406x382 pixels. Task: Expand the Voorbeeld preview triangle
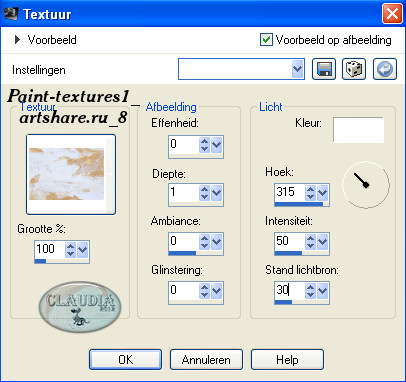coord(17,40)
